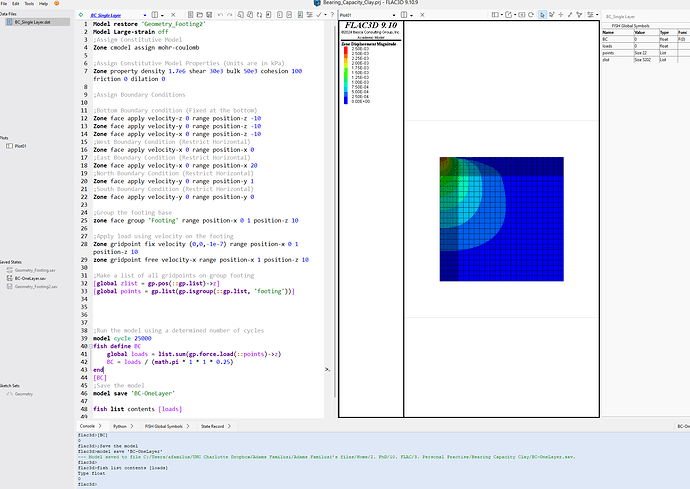
Task: Open the dropdown beside the plot panel view icon
Action: (502, 15)
